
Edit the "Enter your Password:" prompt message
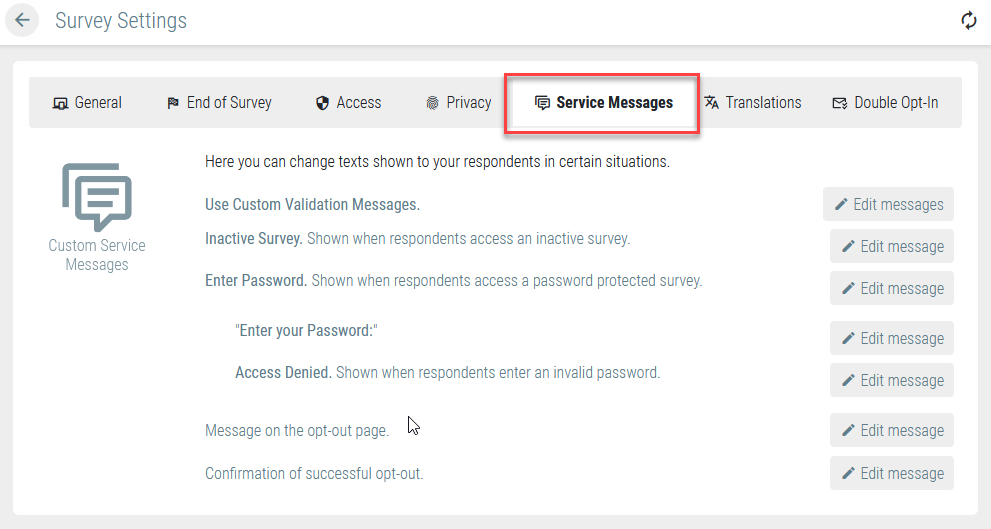click(892, 338)
